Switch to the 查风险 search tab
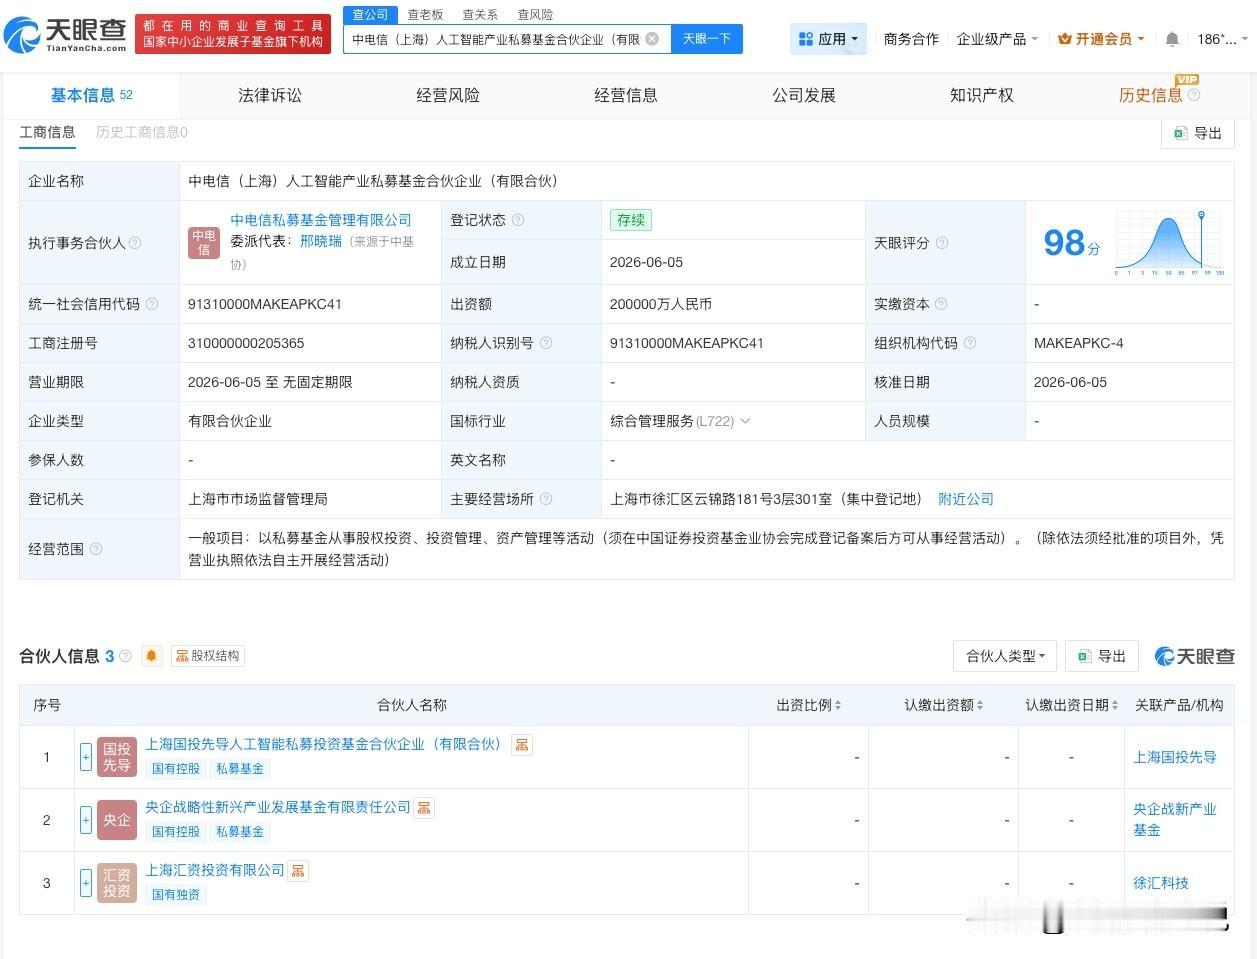Image resolution: width=1257 pixels, height=959 pixels. (x=535, y=15)
